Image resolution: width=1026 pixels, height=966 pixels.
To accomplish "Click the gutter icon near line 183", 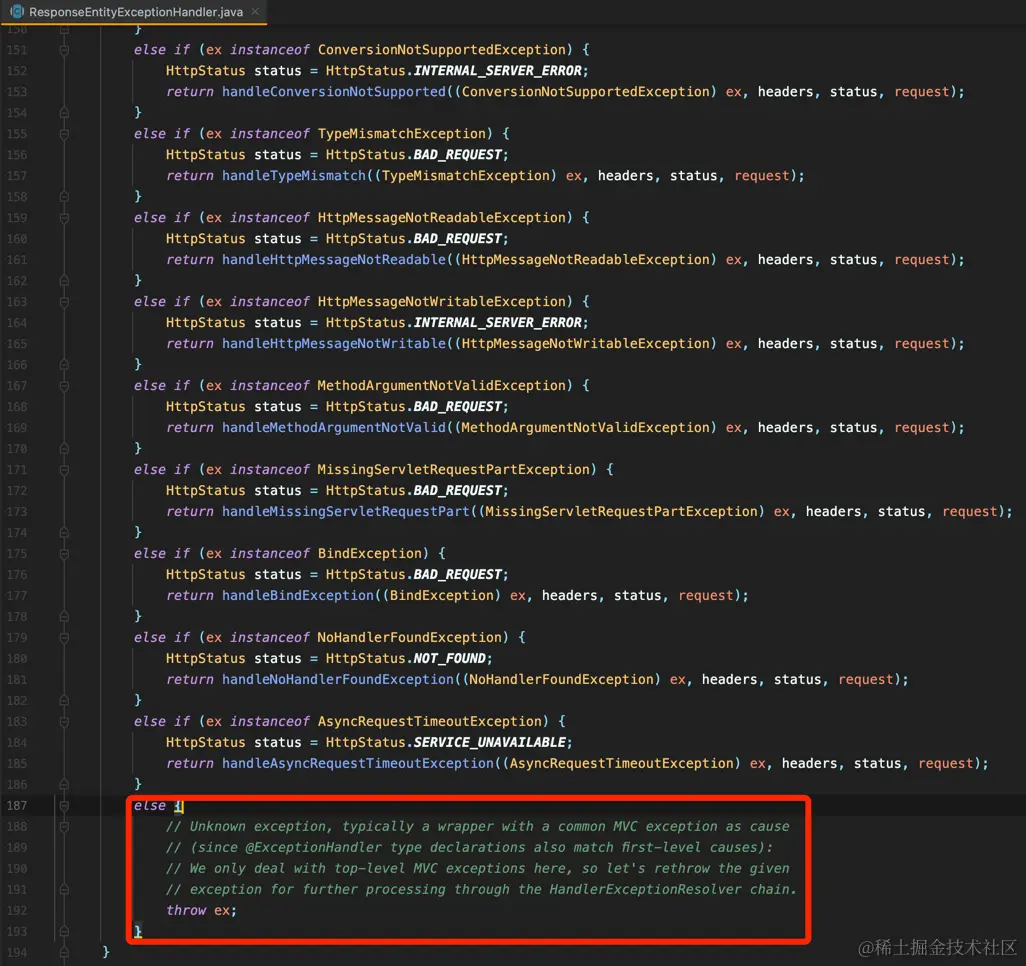I will [63, 721].
